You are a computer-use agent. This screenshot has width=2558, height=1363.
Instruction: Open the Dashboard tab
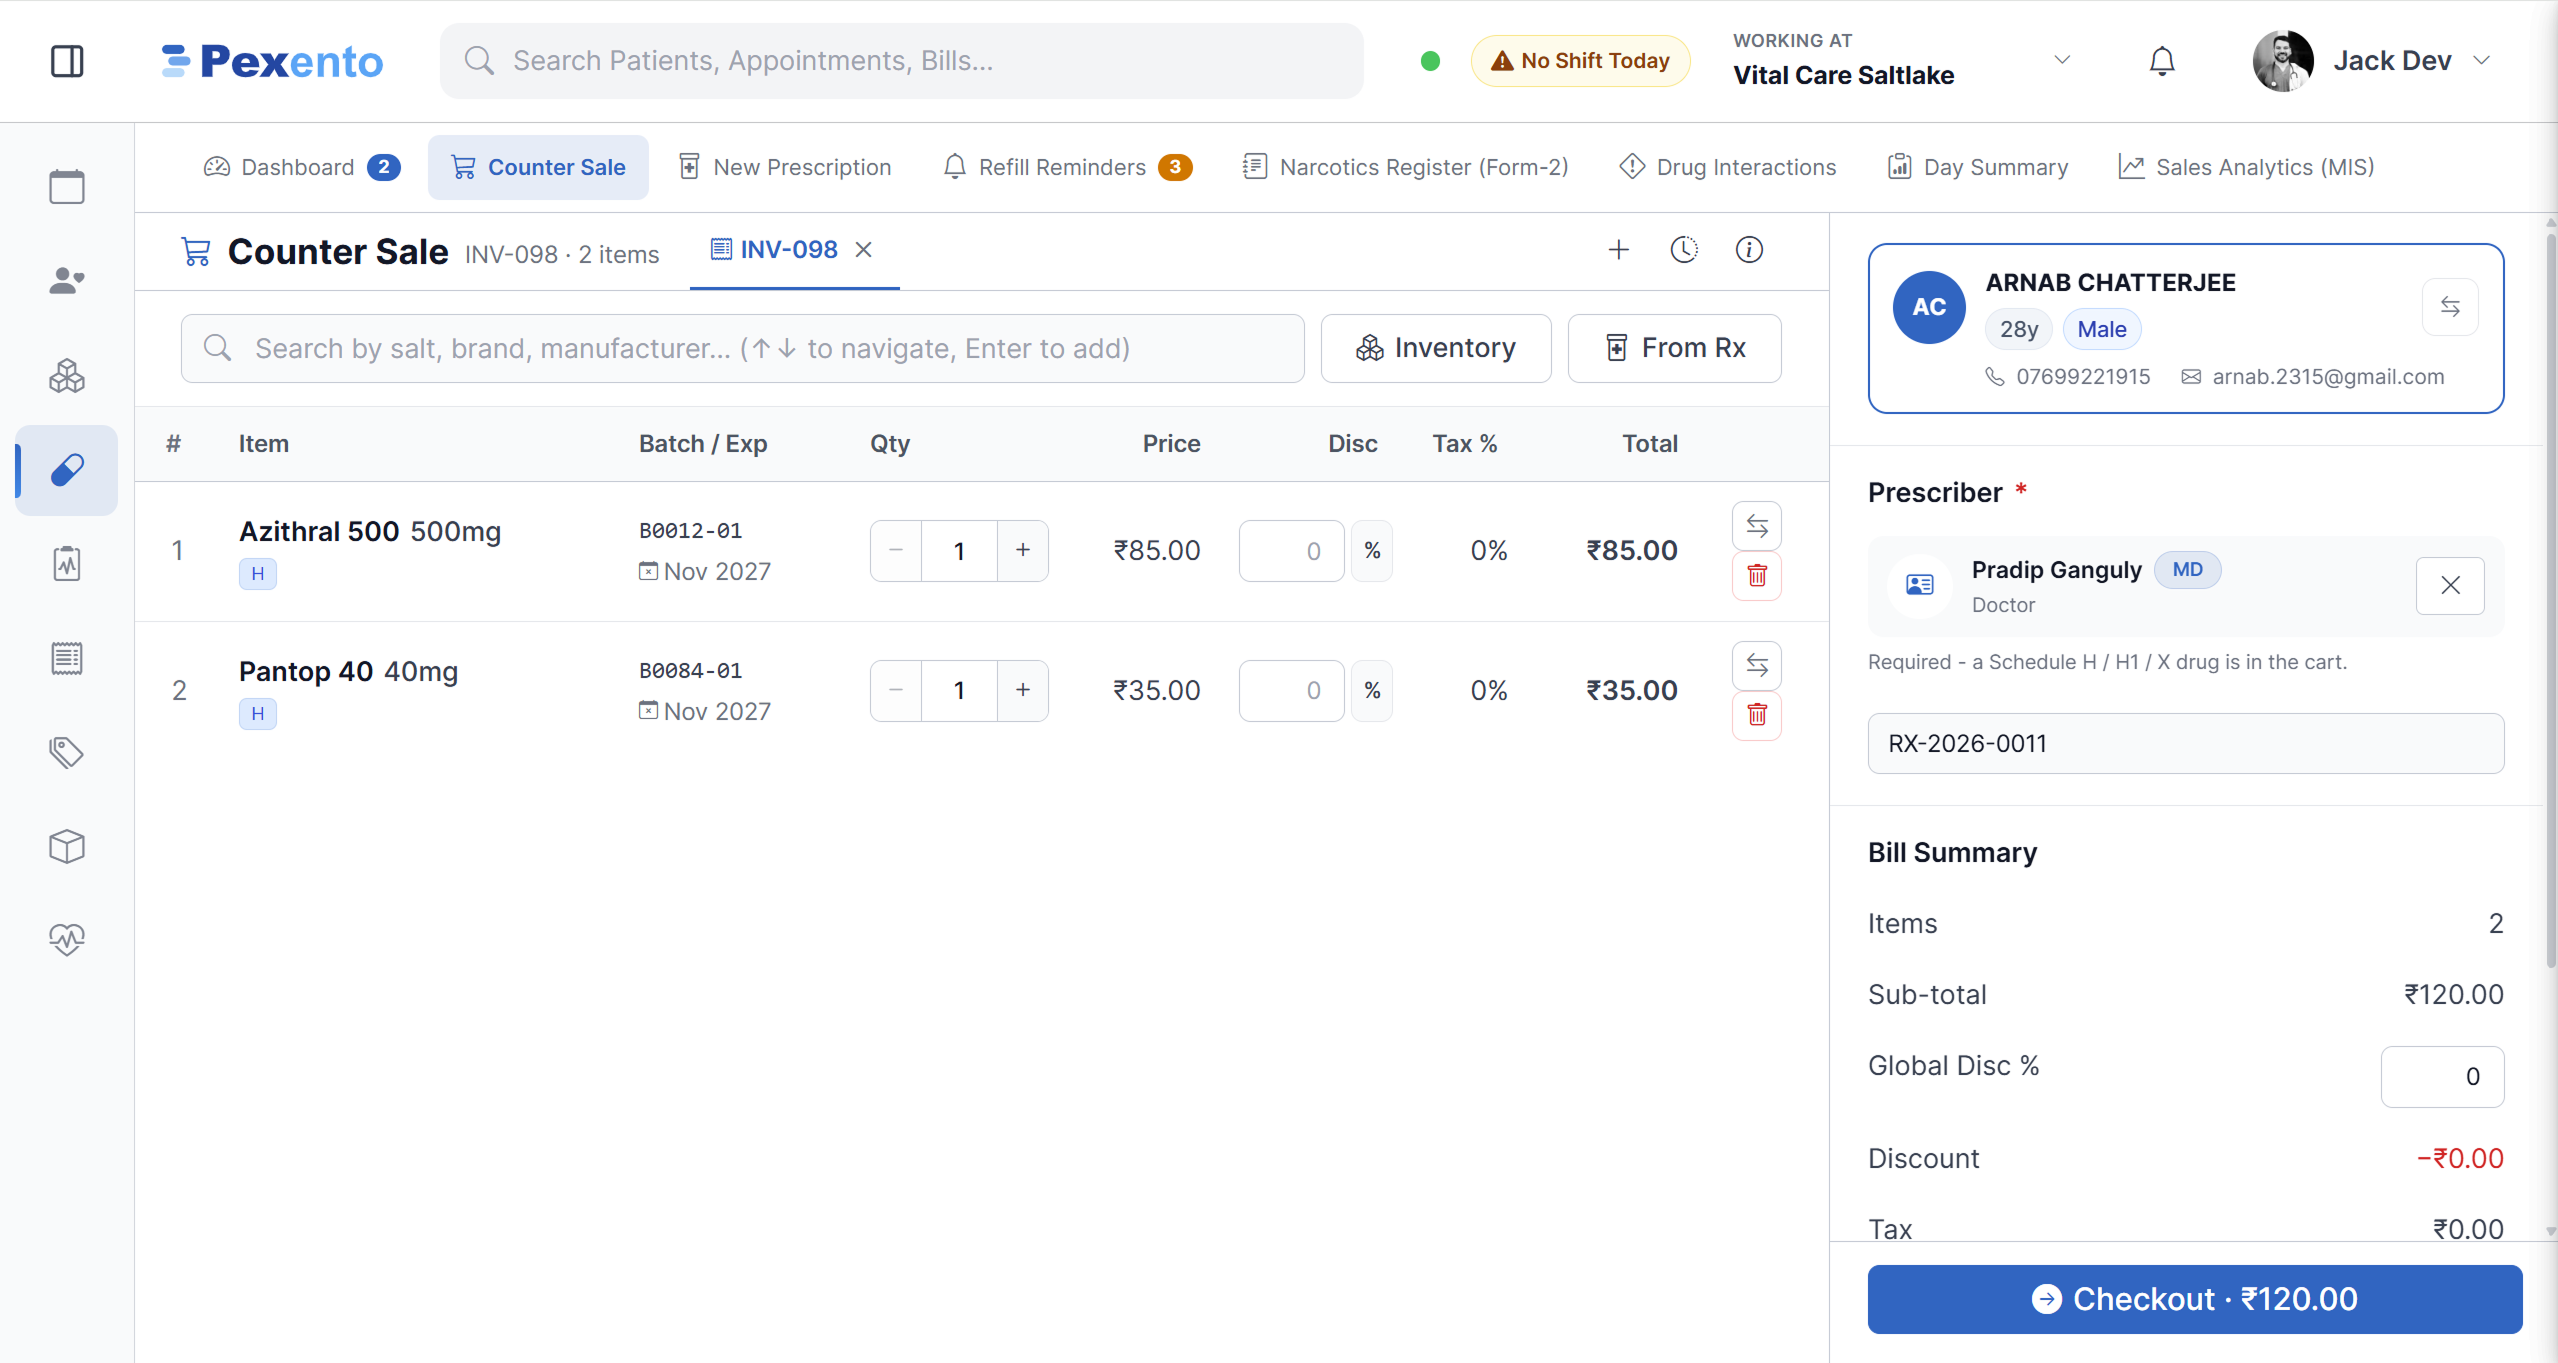tap(302, 167)
